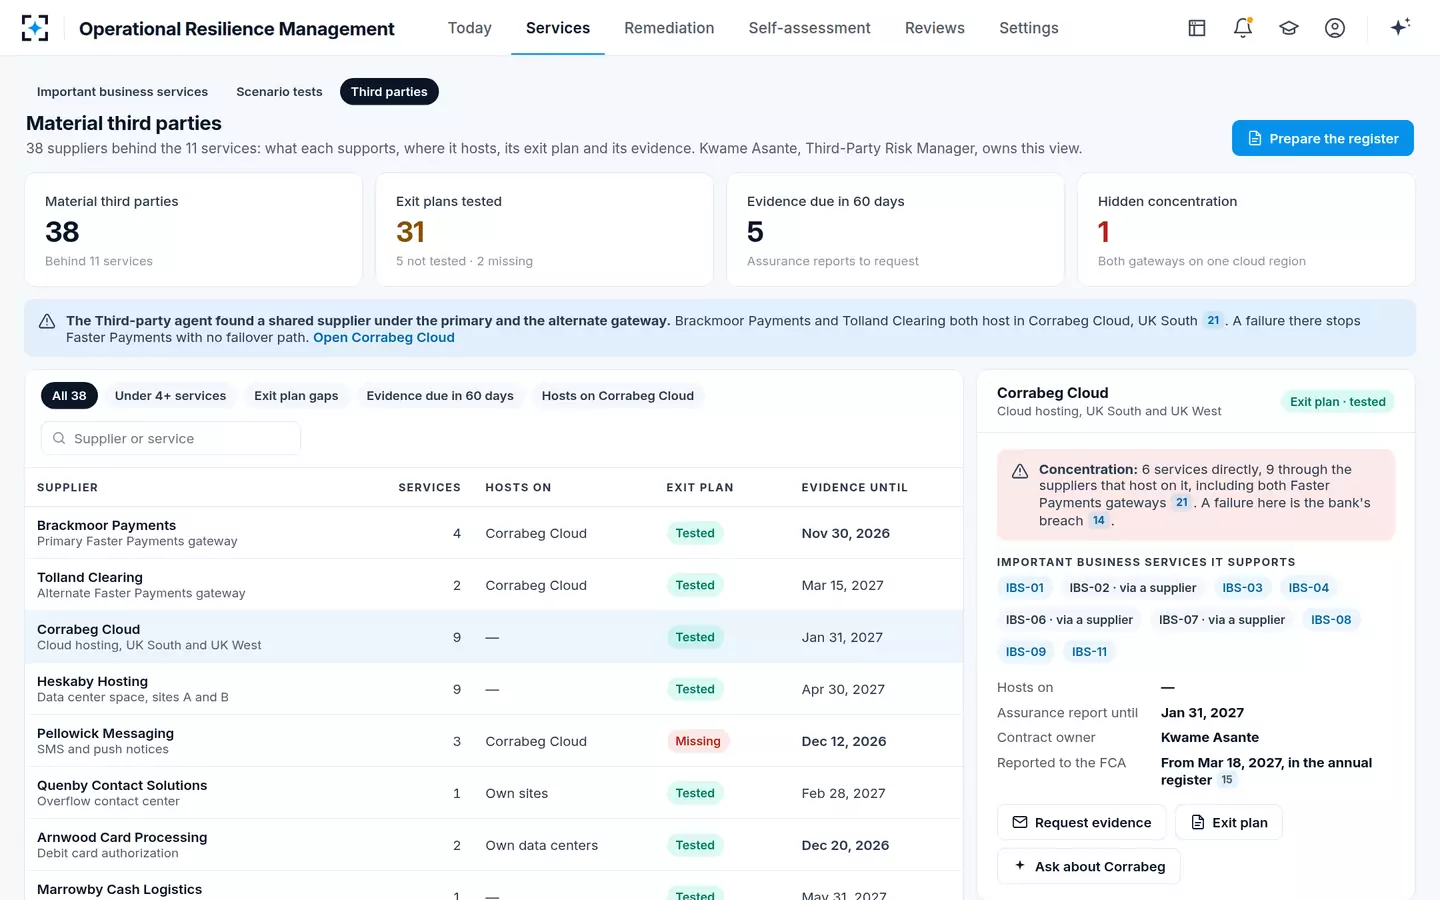The height and width of the screenshot is (900, 1440).
Task: Click citation badge 14 after the word breach
Action: (x=1099, y=521)
